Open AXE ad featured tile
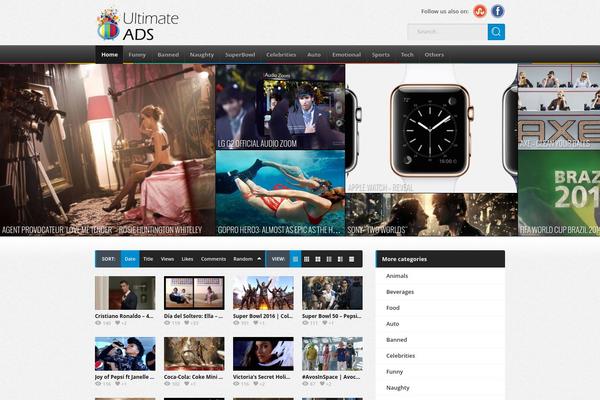 559,107
